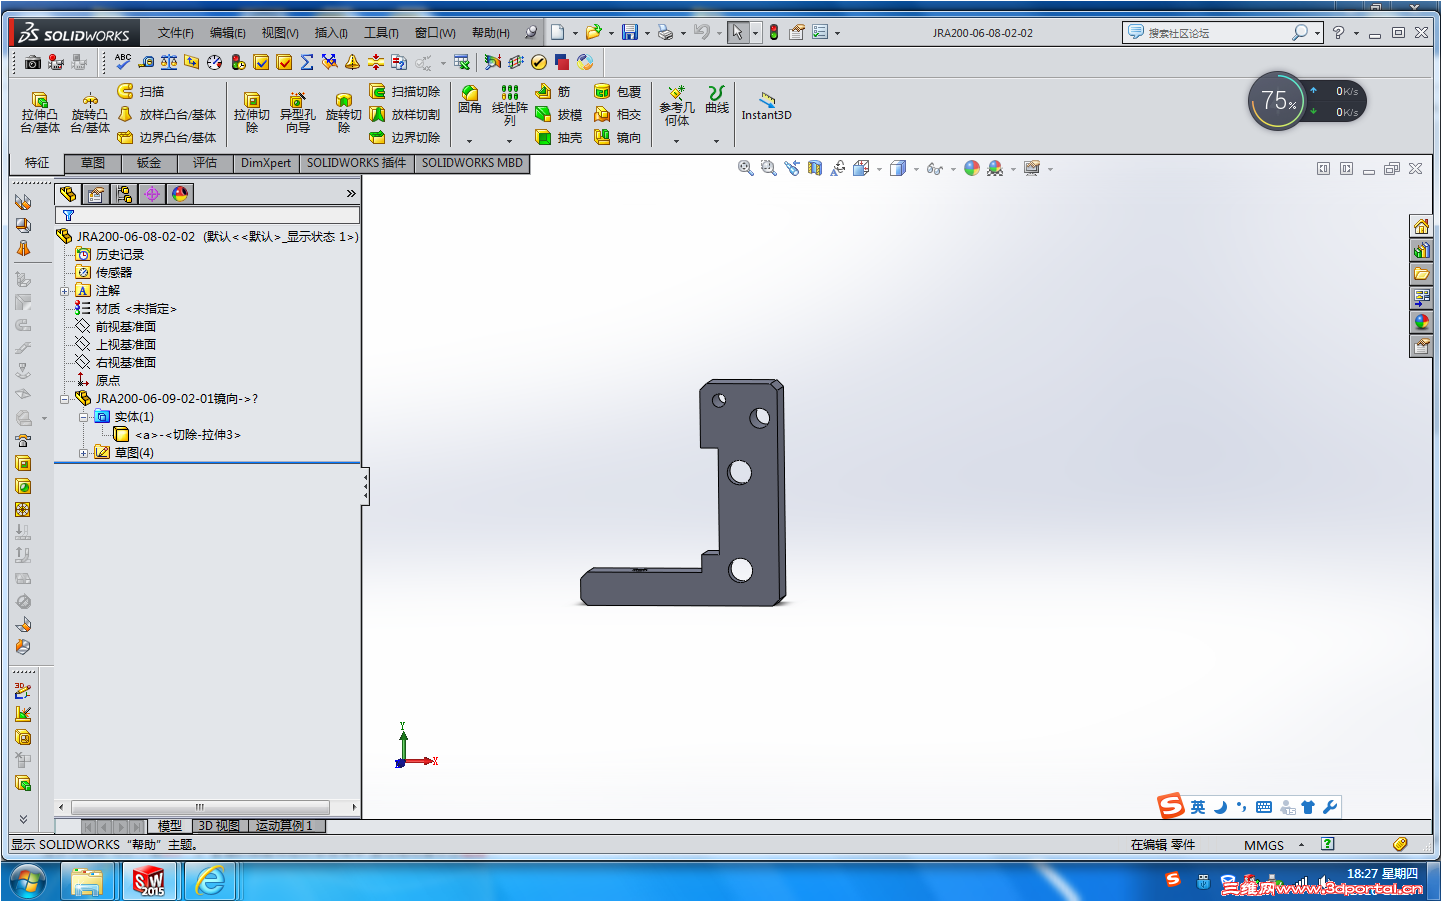1442x902 pixels.
Task: Open the 参考几何体 dropdown arrow
Action: (x=676, y=141)
